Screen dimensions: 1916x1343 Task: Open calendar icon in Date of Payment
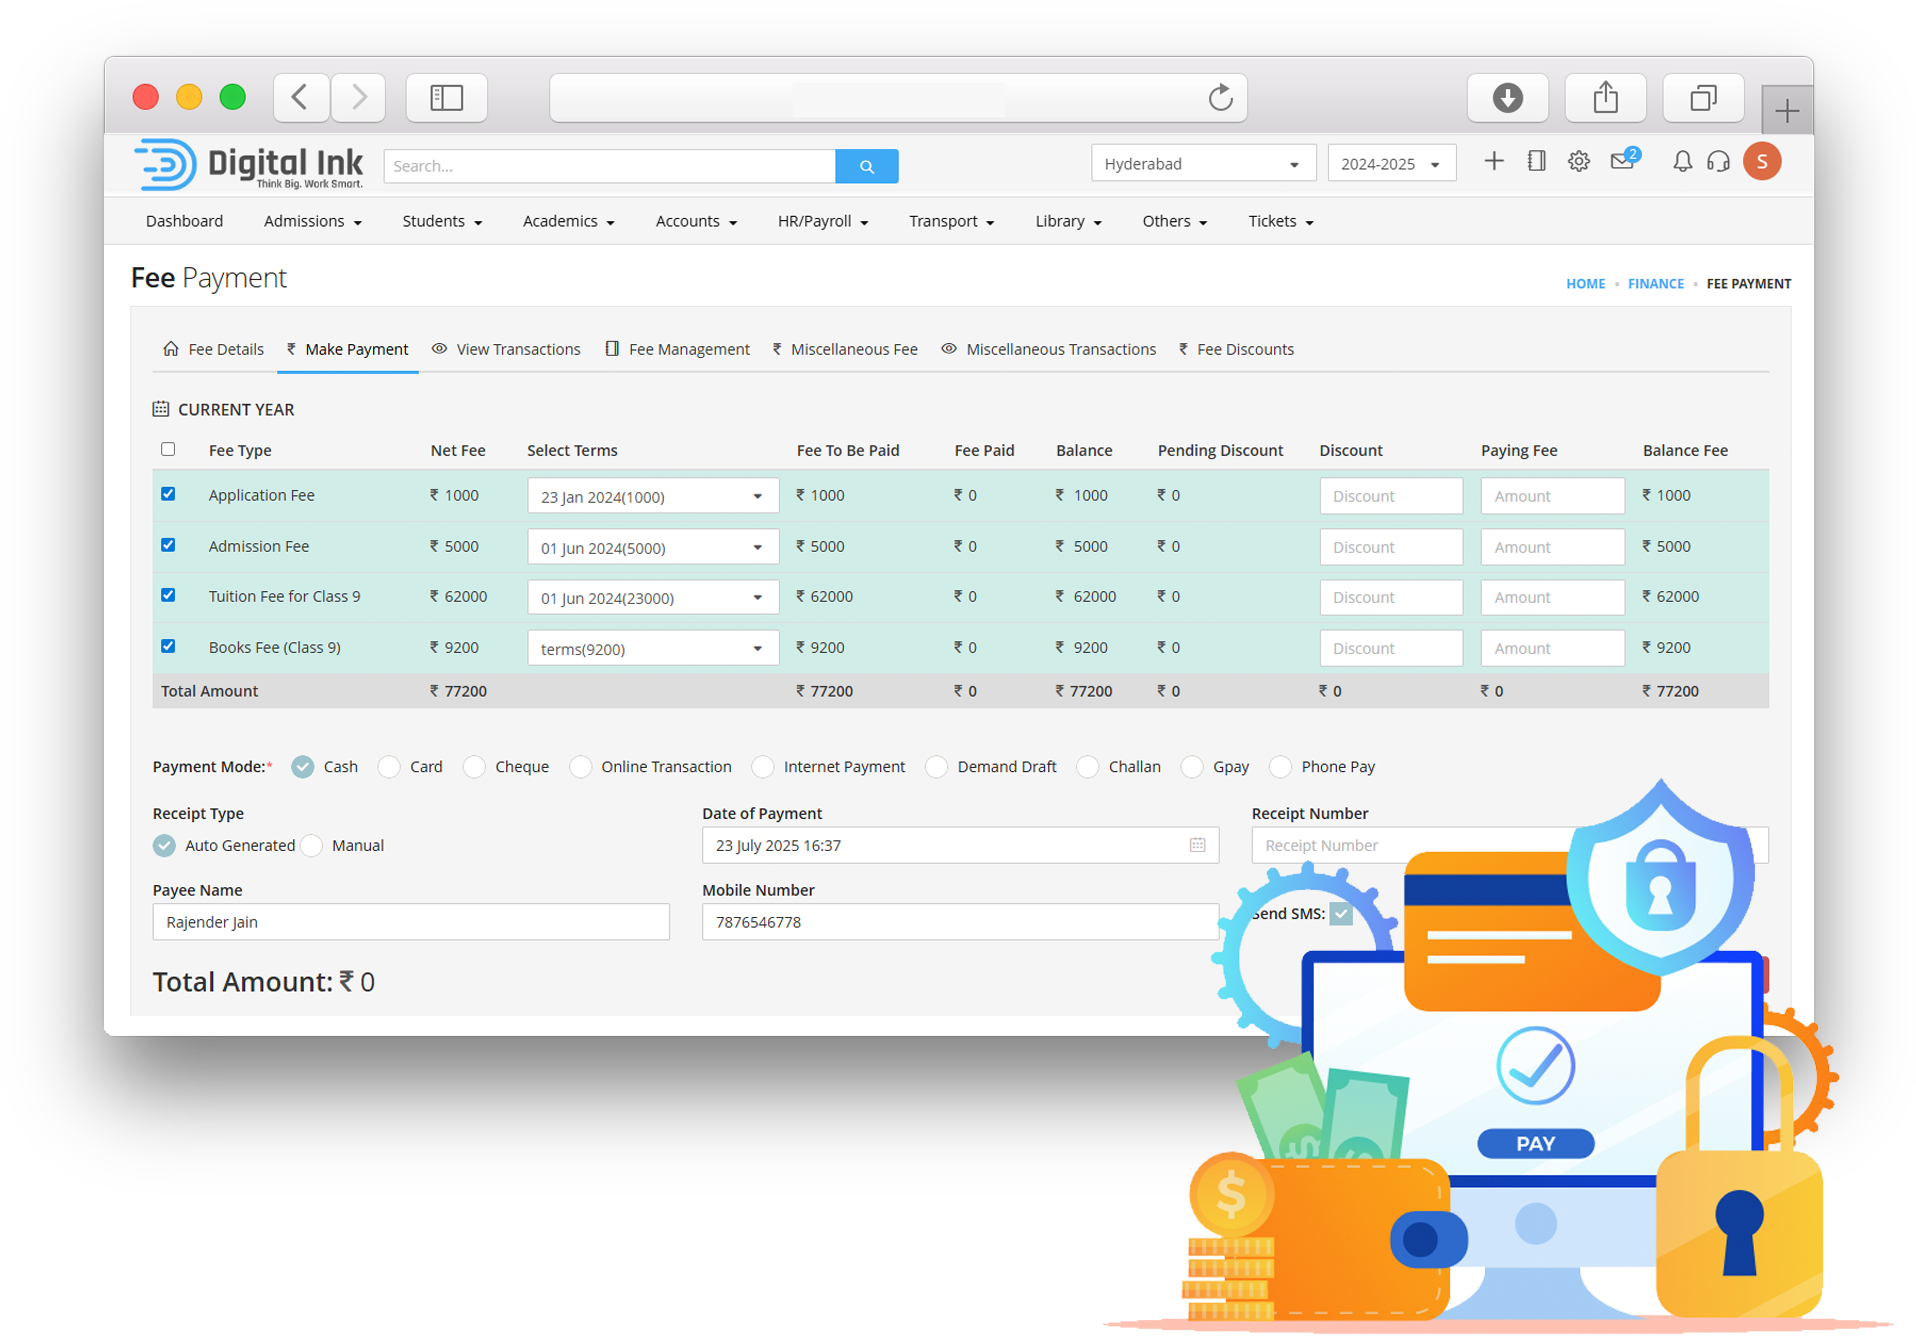tap(1197, 845)
